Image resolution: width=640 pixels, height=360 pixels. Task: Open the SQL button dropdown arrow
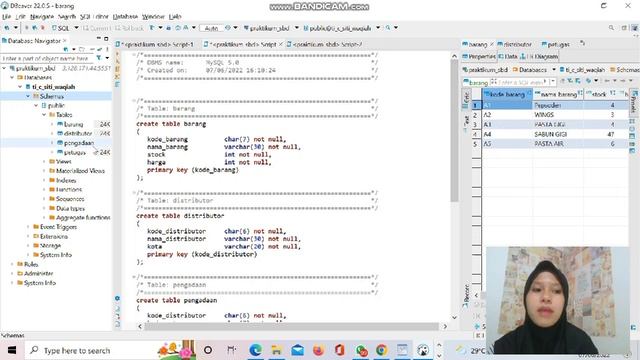point(76,28)
